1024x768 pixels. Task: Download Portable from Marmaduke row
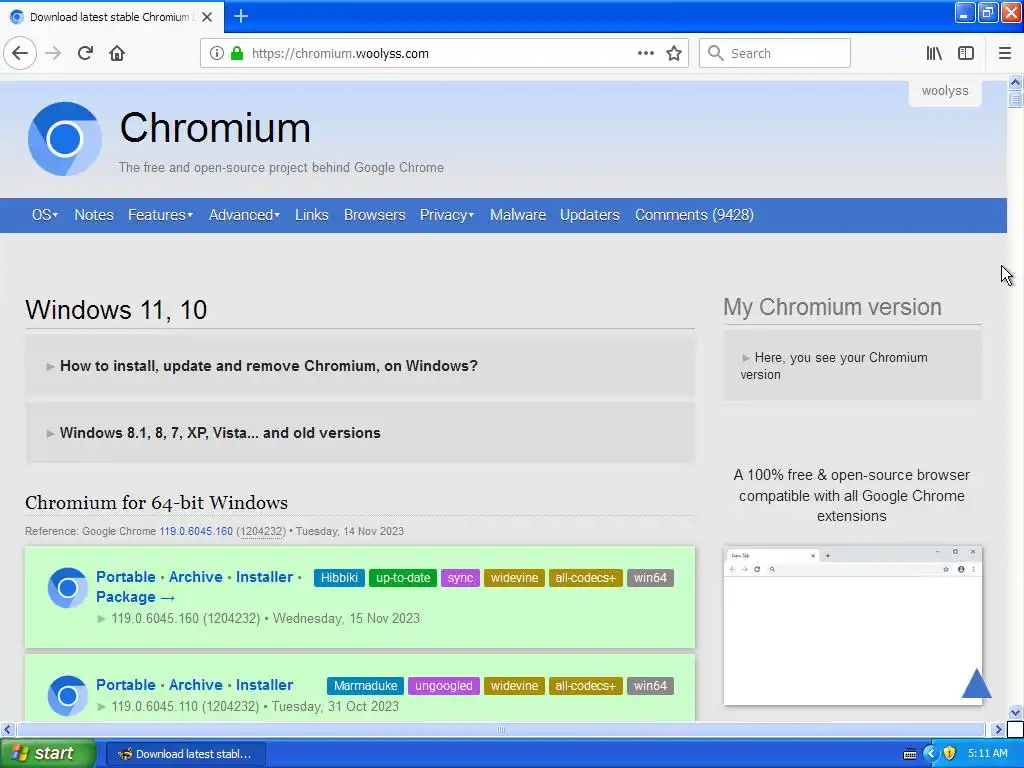pos(125,685)
